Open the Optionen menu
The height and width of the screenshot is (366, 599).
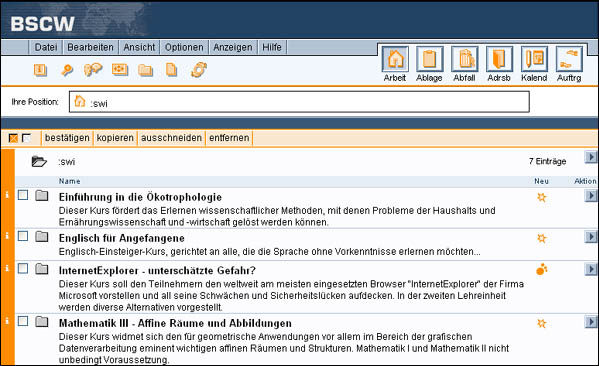click(184, 47)
